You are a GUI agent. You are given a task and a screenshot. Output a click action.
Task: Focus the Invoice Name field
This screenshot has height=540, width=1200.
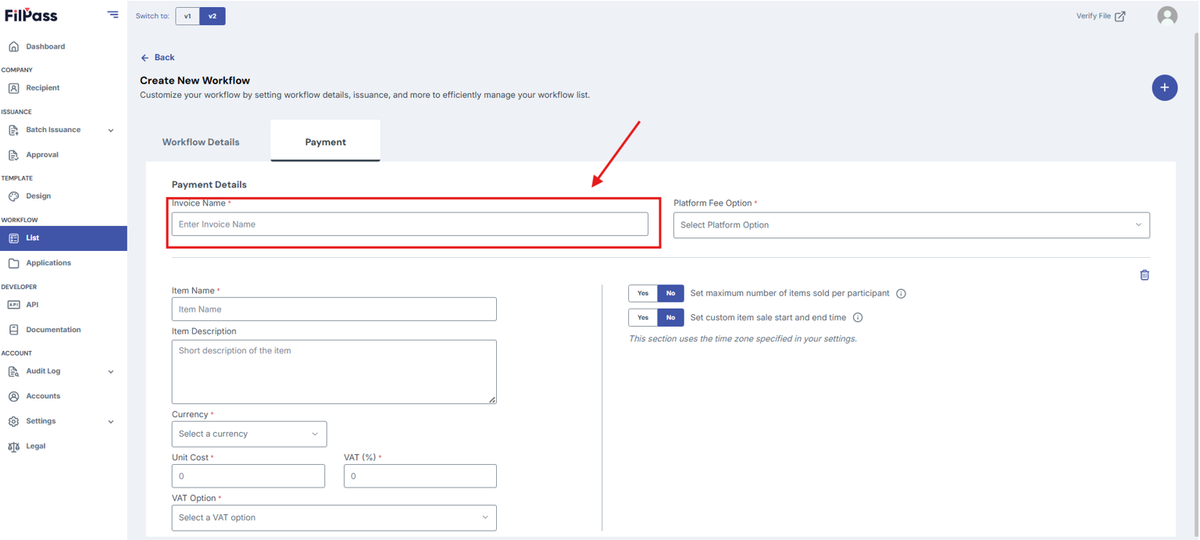click(410, 224)
